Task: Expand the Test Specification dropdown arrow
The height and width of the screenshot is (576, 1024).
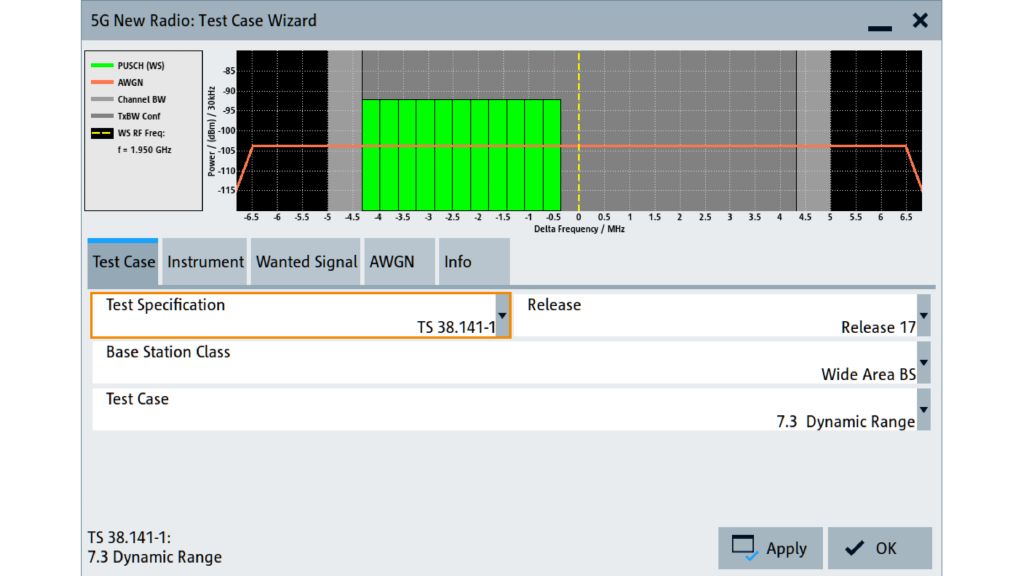Action: (502, 316)
